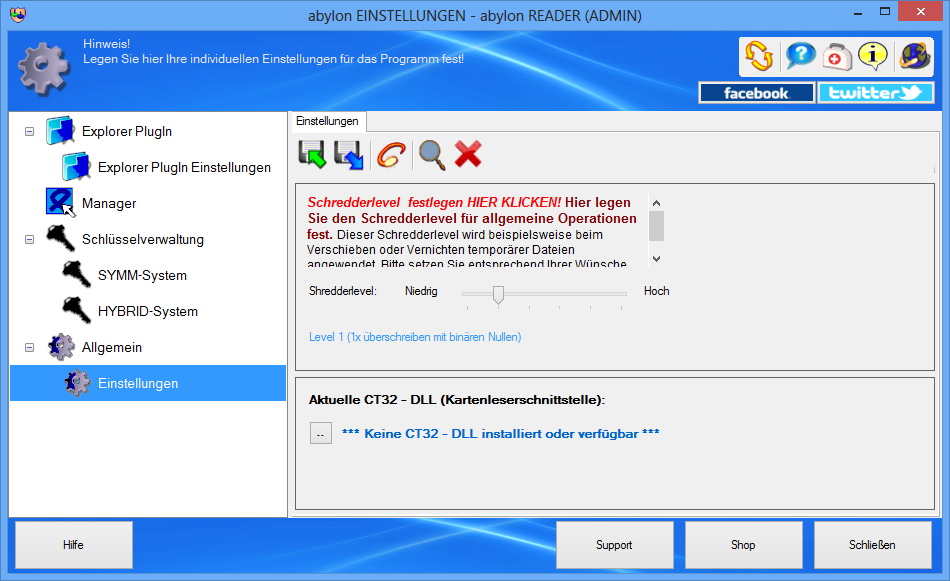This screenshot has width=950, height=581.
Task: Click the Explorer PlugIn Einstellungen icon
Action: pyautogui.click(x=76, y=167)
